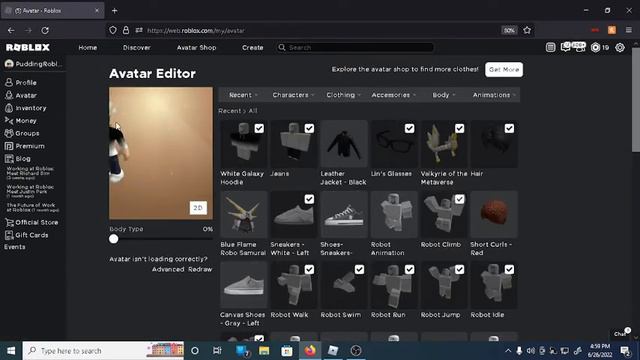Reload the page in browser
Viewport: 640px width, 360px height.
pos(45,30)
